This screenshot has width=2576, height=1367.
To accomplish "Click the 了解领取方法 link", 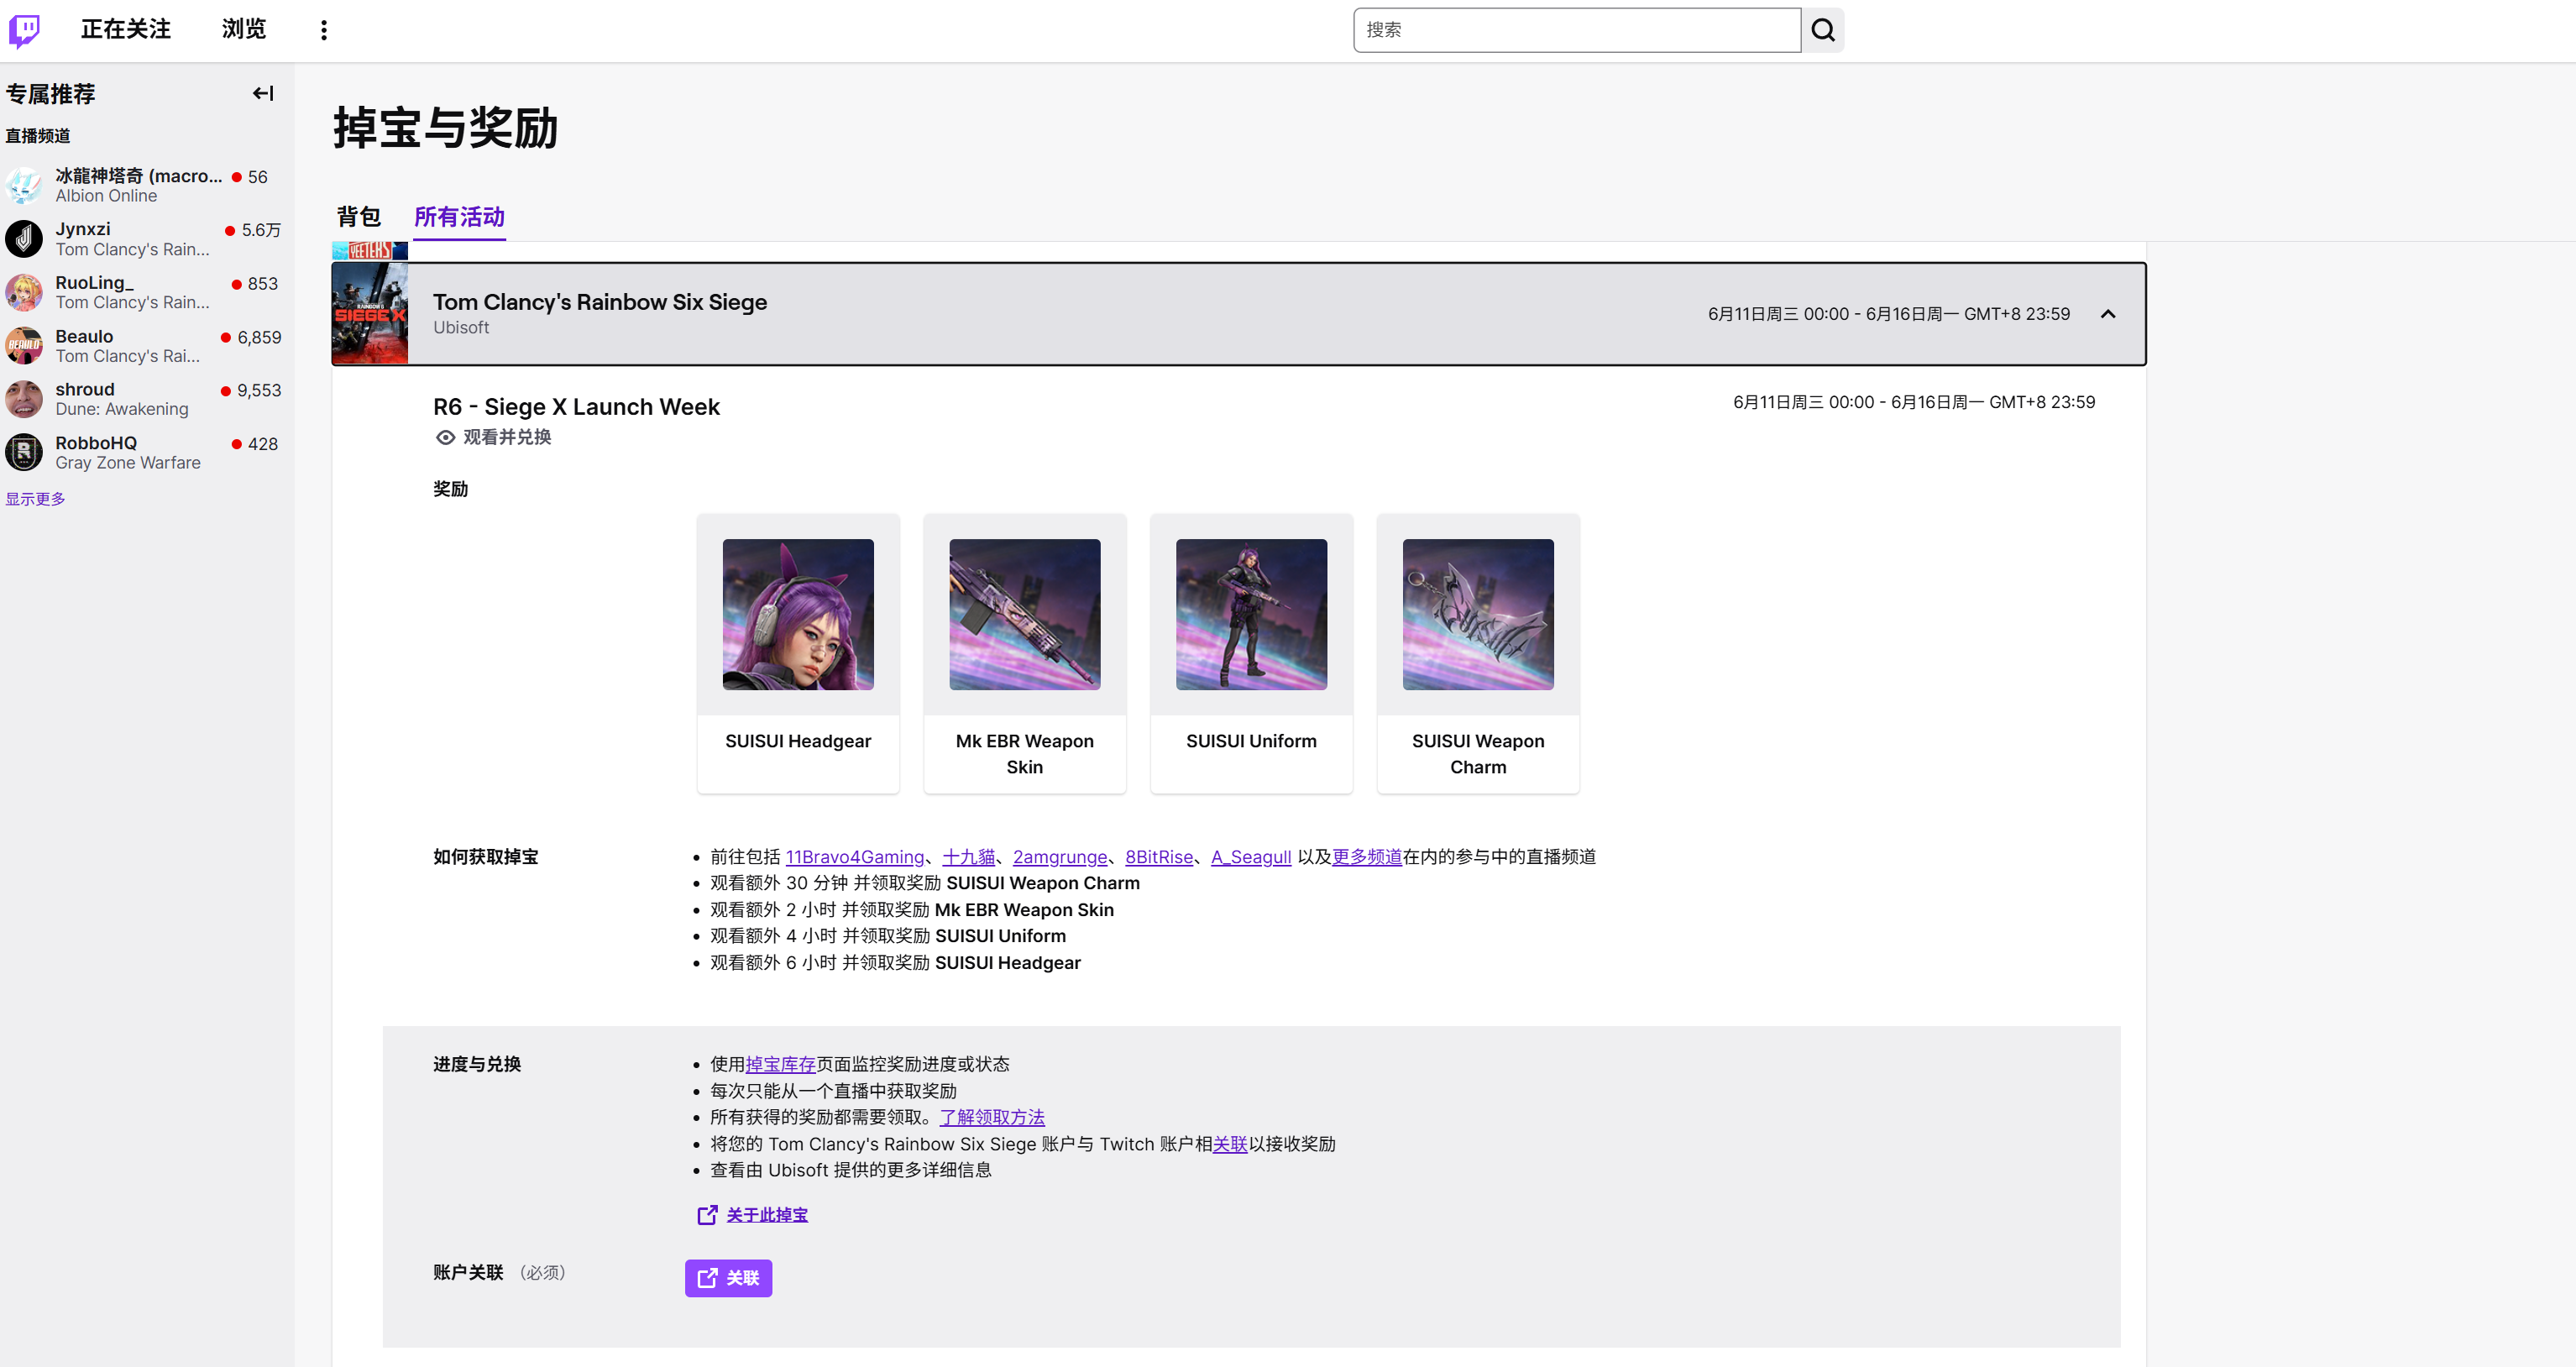I will click(992, 1117).
